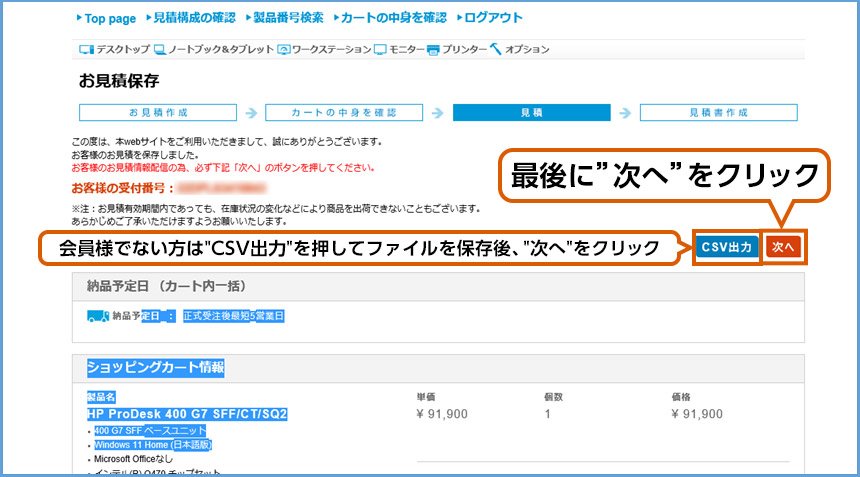The image size is (860, 477).
Task: Click Windows 11 Home (日本語版) item
Action: [153, 445]
